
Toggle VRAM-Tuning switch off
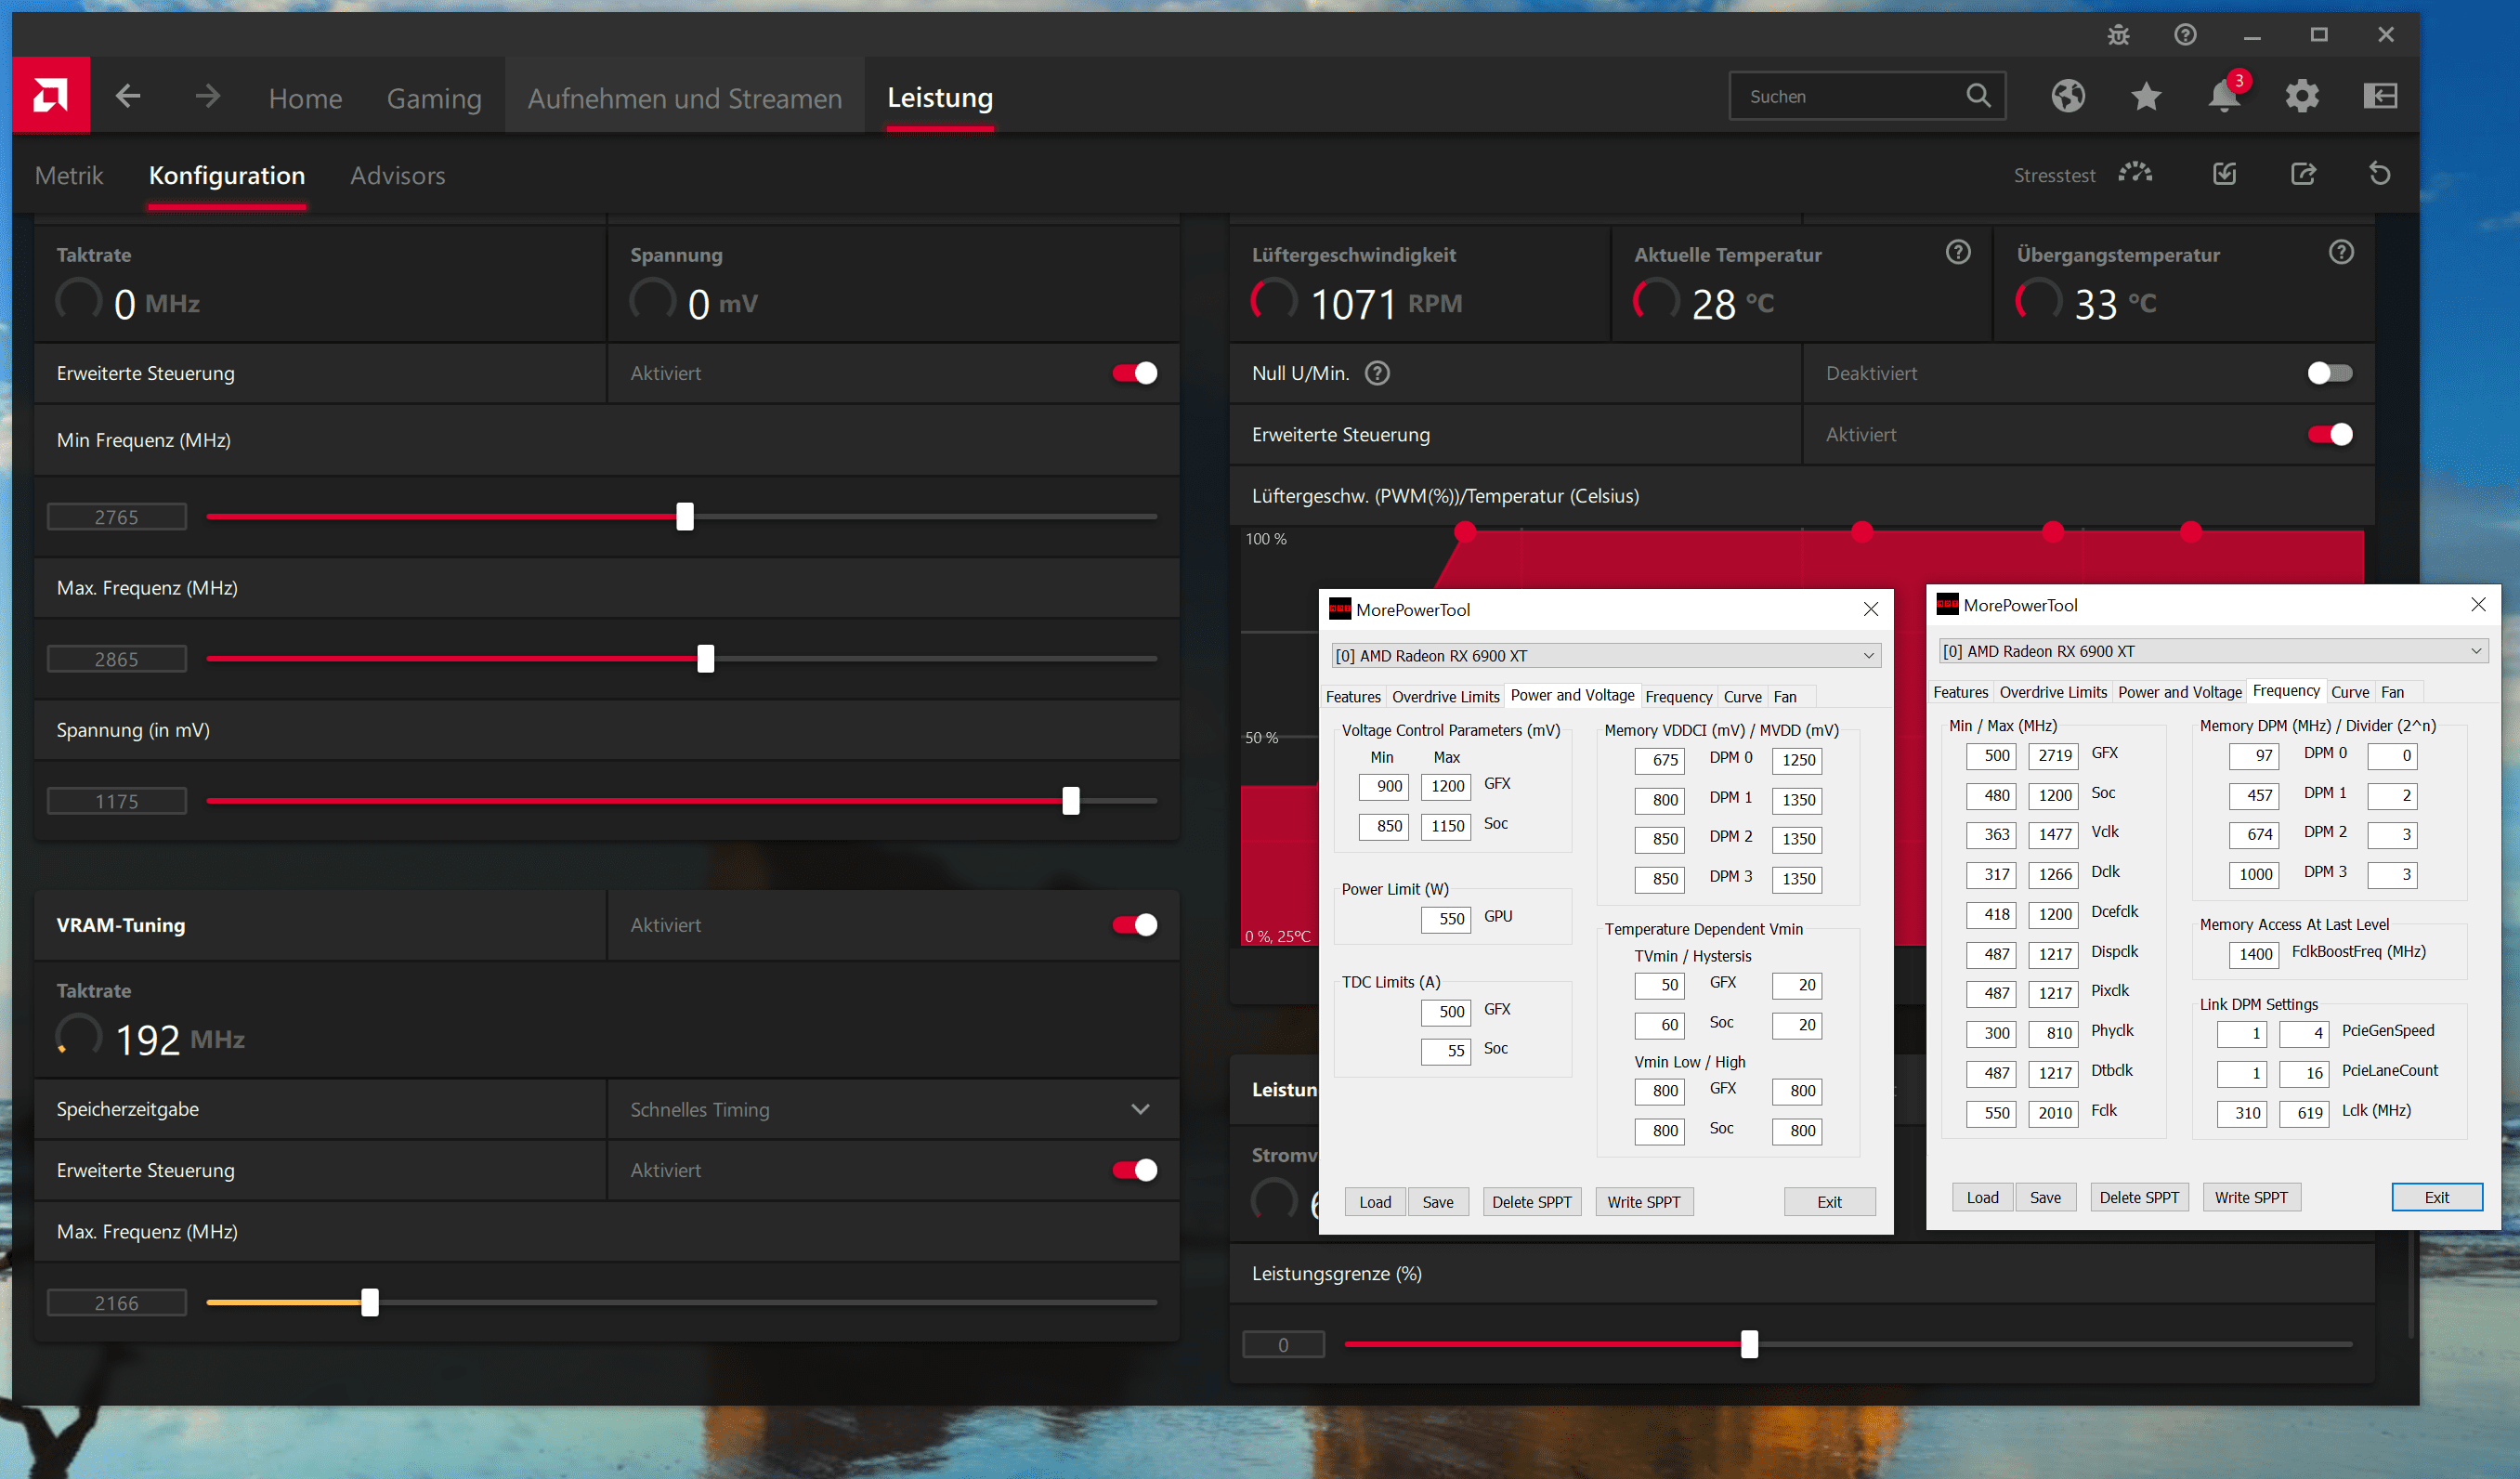click(x=1134, y=925)
